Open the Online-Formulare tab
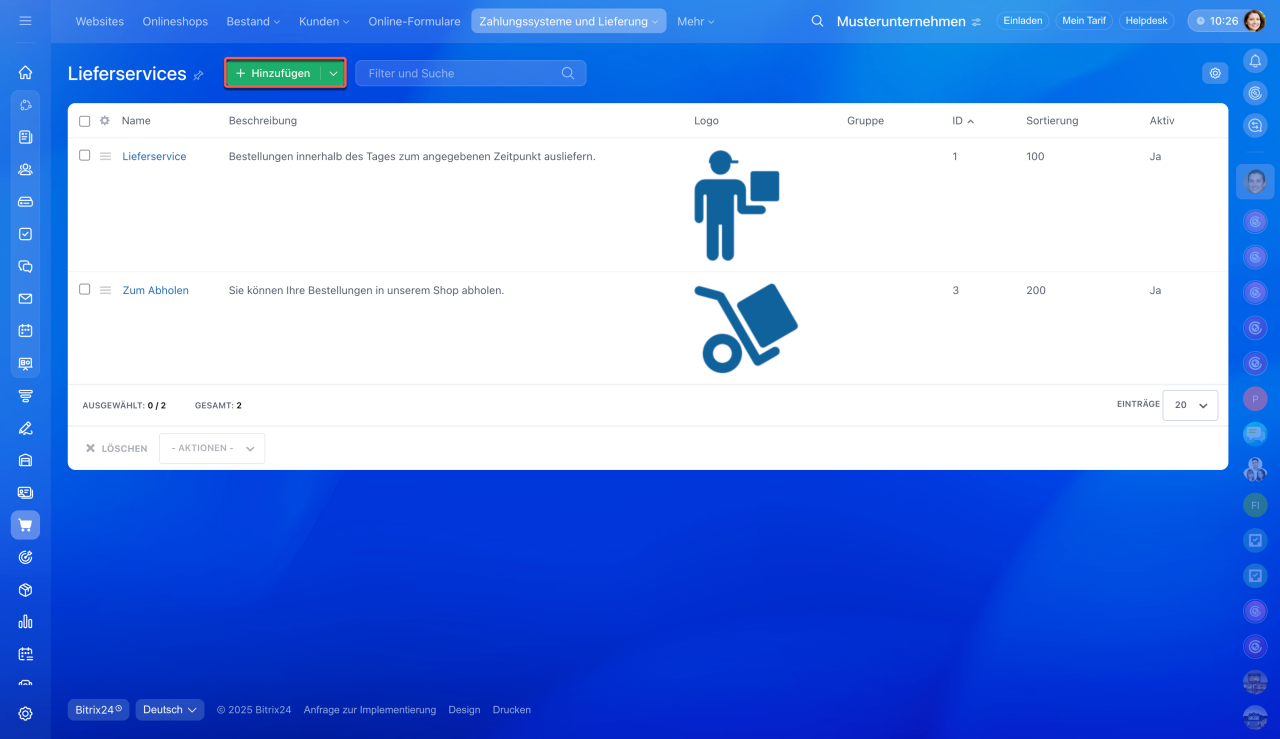Screen dimensions: 1280x739 414,21
